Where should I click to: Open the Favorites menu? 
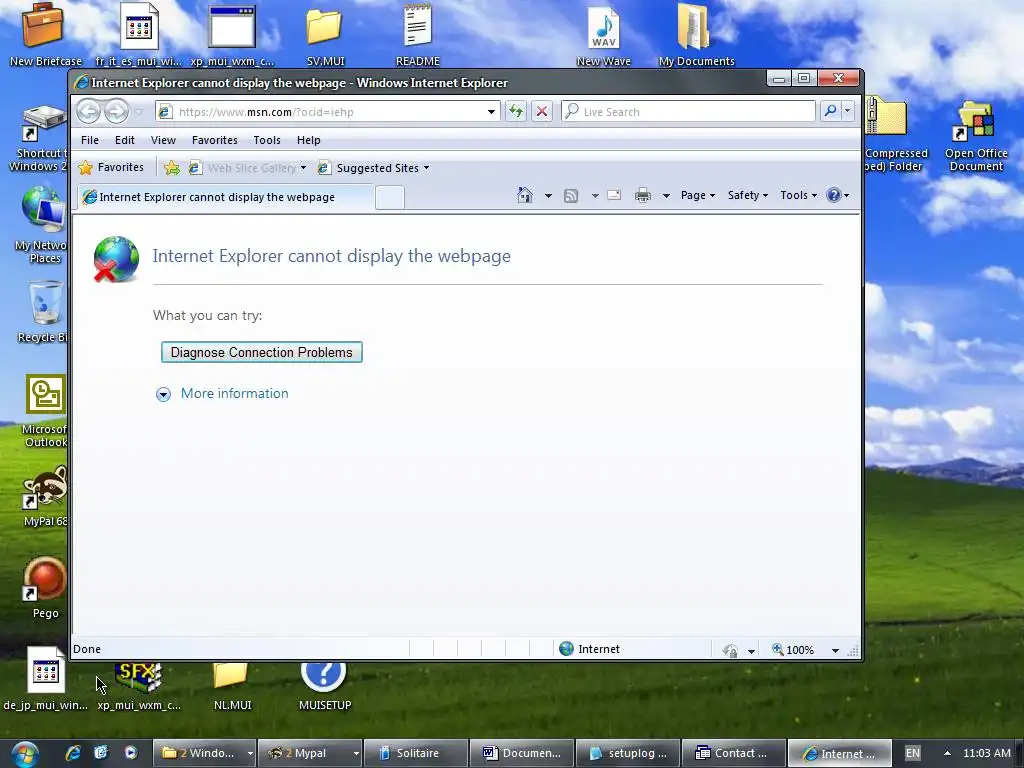coord(214,140)
